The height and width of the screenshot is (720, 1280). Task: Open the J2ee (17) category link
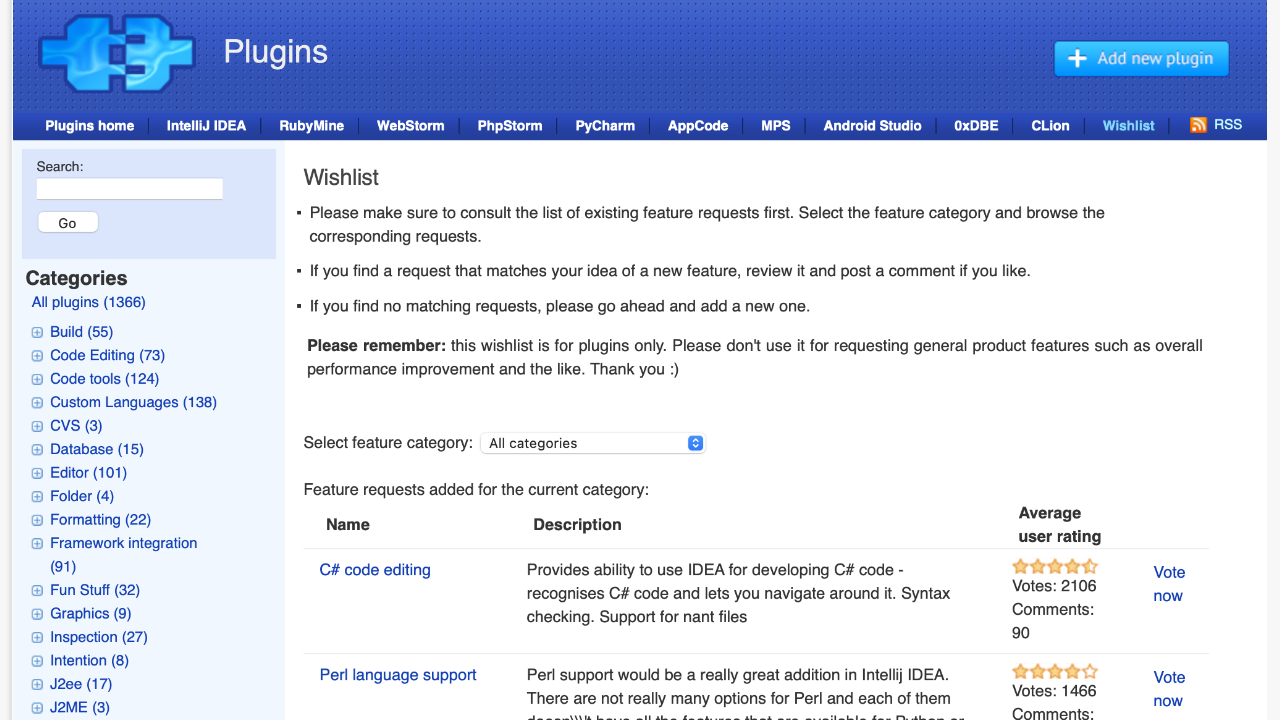(81, 684)
